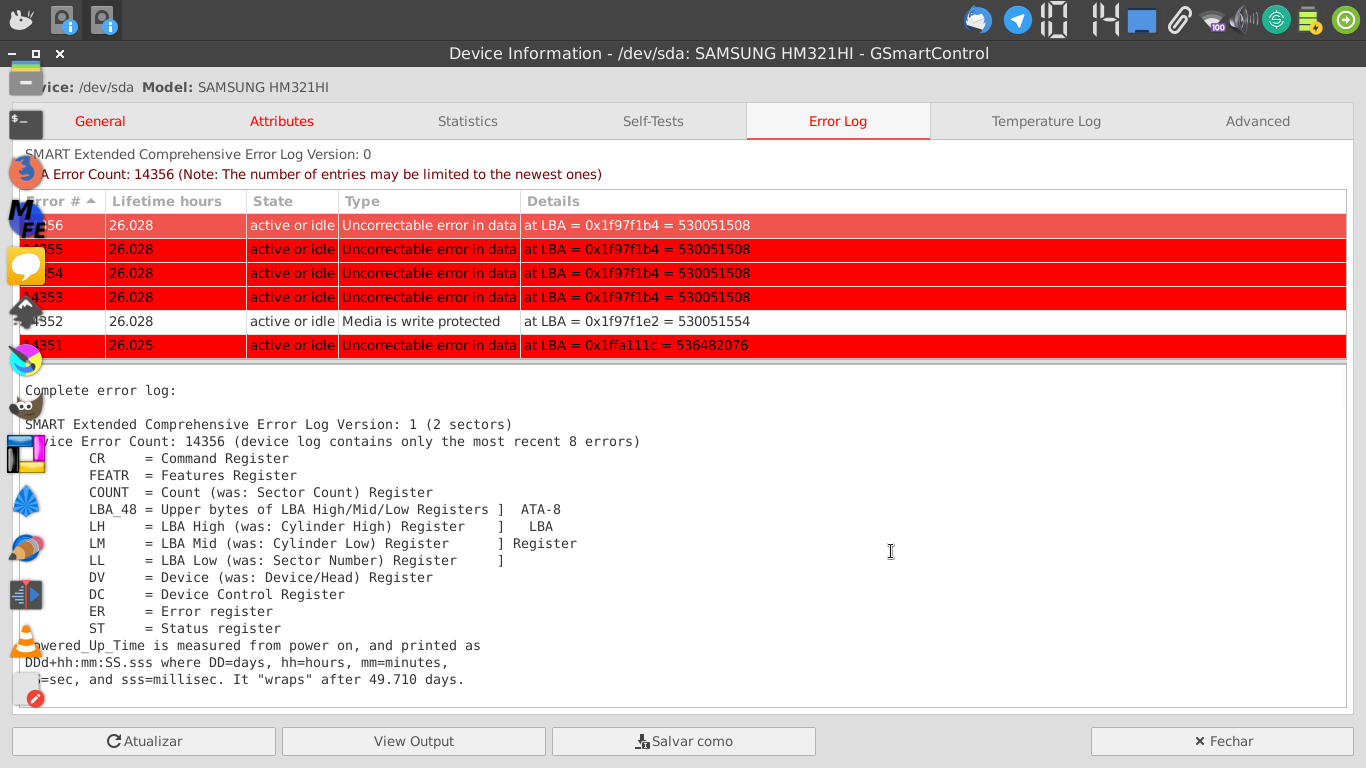Viewport: 1366px width, 768px height.
Task: Launch the terminal from the dock
Action: (26, 125)
